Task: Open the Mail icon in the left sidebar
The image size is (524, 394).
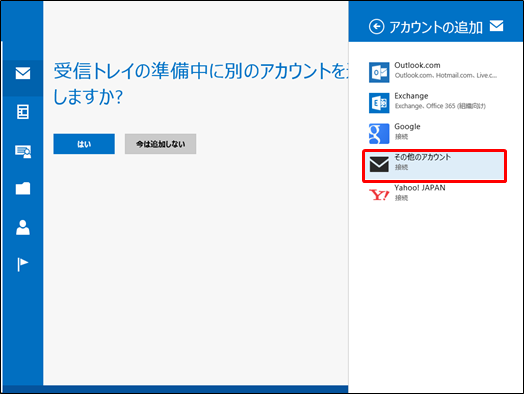Action: 23,73
